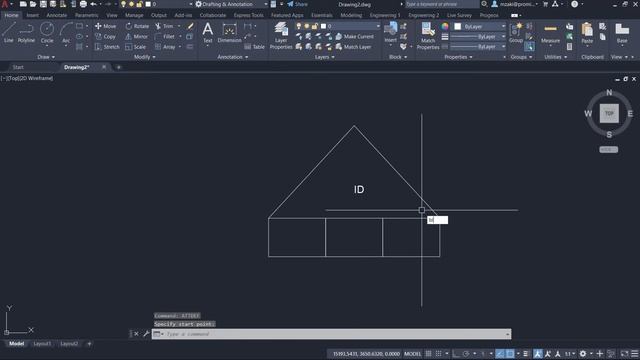
Task: Toggle object snap in status bar
Action: click(x=510, y=353)
